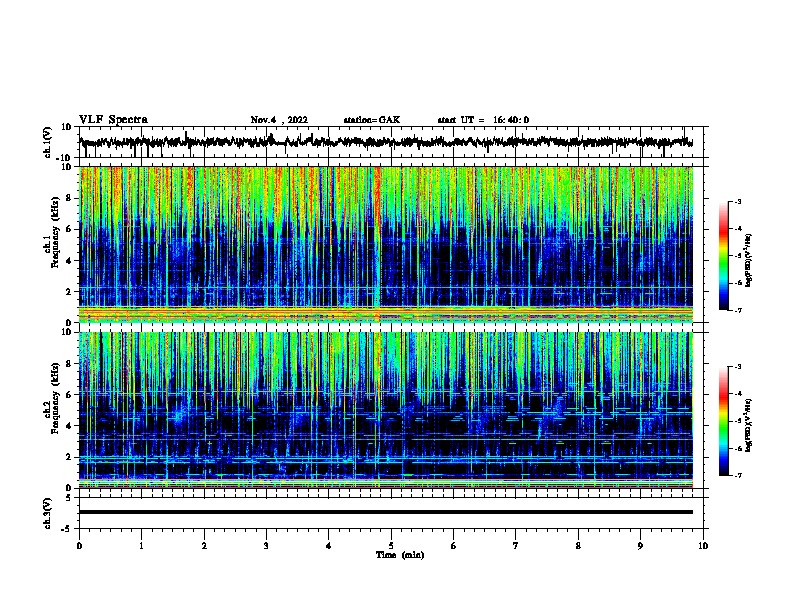
Task: Click time axis tick label '10'
Action: click(x=703, y=546)
